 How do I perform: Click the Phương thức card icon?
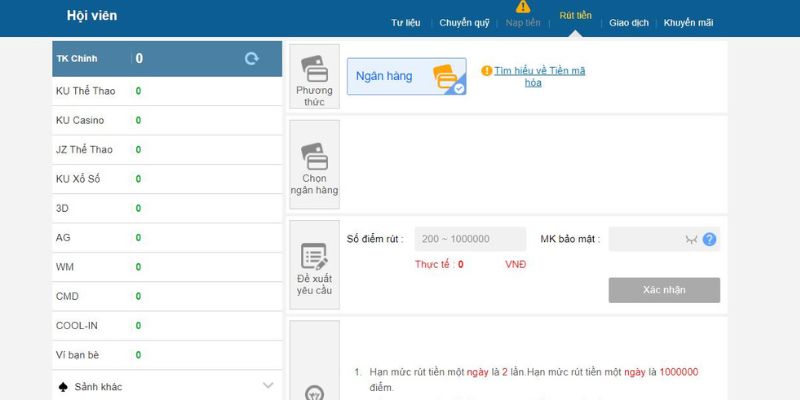point(314,69)
